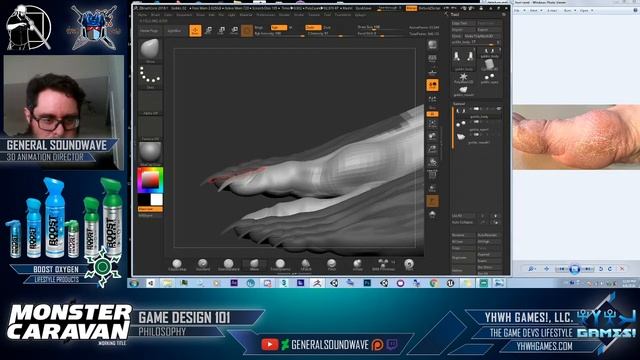Select the Rotate transform tool in top shelf
The image size is (640, 360).
pyautogui.click(x=234, y=31)
